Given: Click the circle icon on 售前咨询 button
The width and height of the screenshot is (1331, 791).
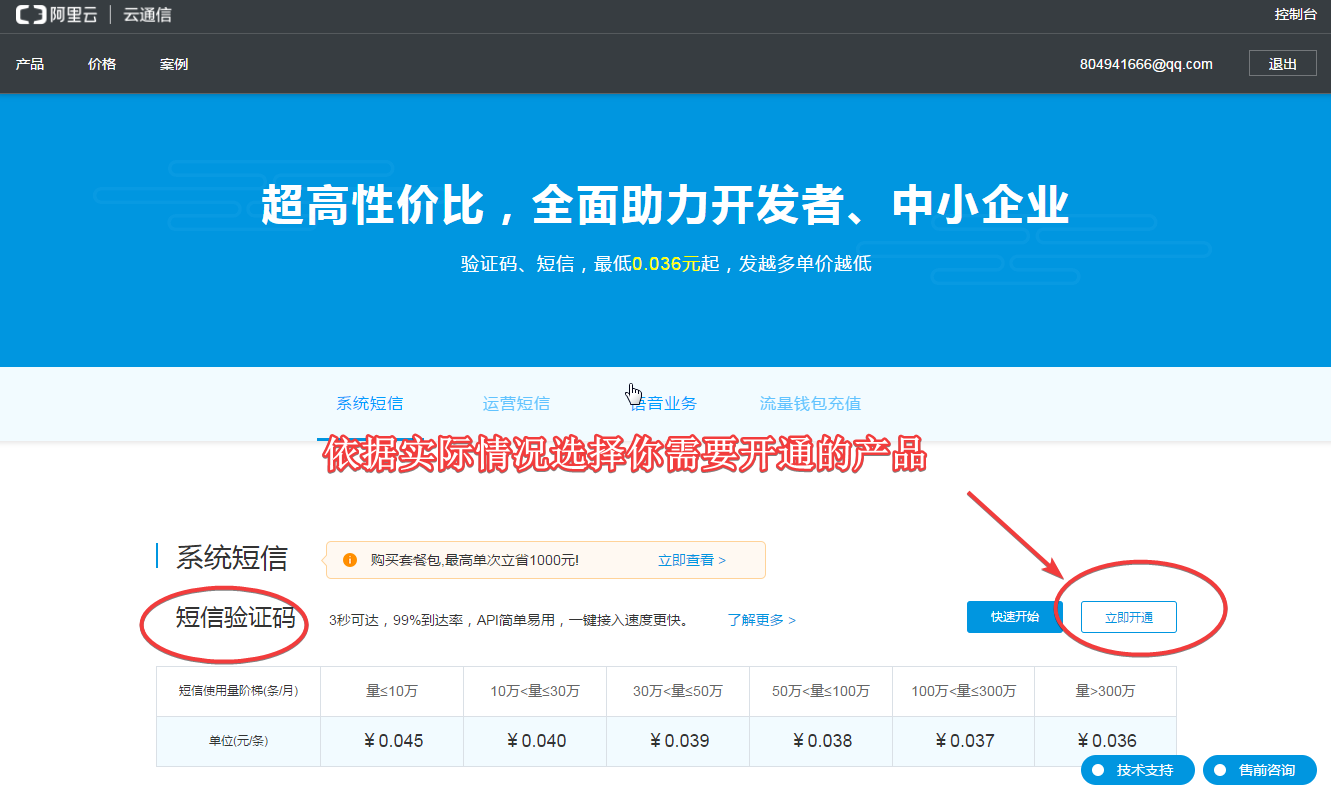Looking at the screenshot, I should (1220, 770).
